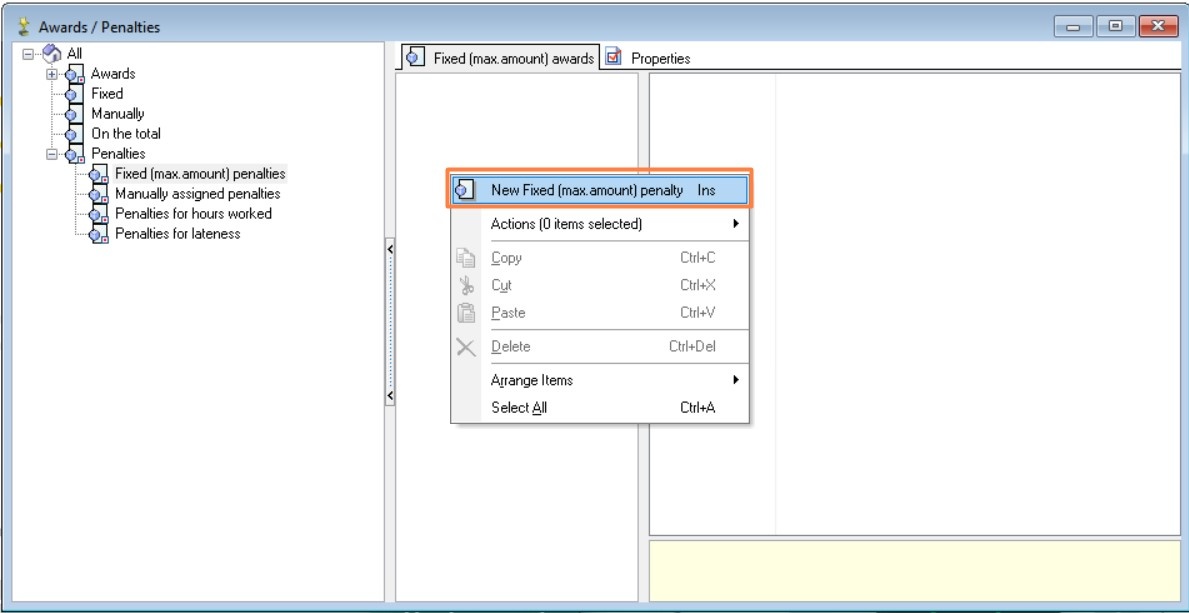This screenshot has height=613, width=1189.
Task: Open the Actions submenu arrow
Action: (736, 224)
